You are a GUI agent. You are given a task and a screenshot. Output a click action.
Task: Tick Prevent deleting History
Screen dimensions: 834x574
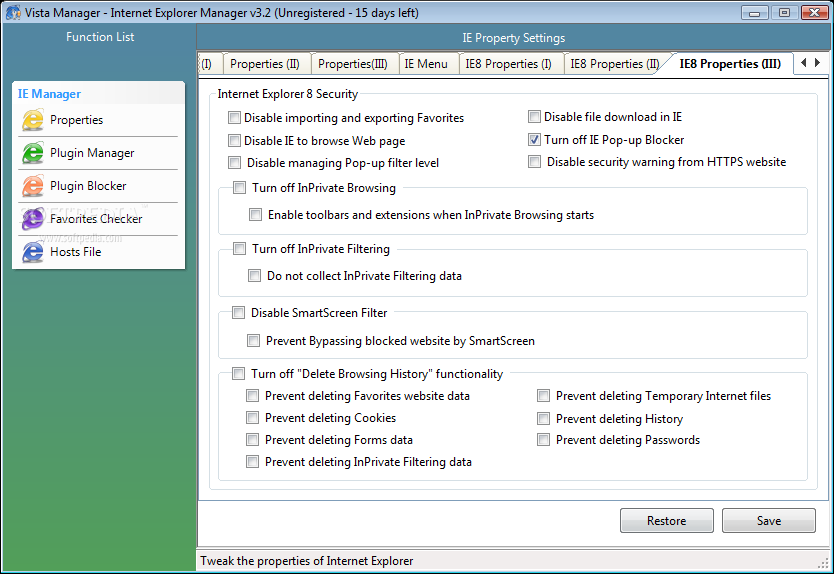[543, 419]
